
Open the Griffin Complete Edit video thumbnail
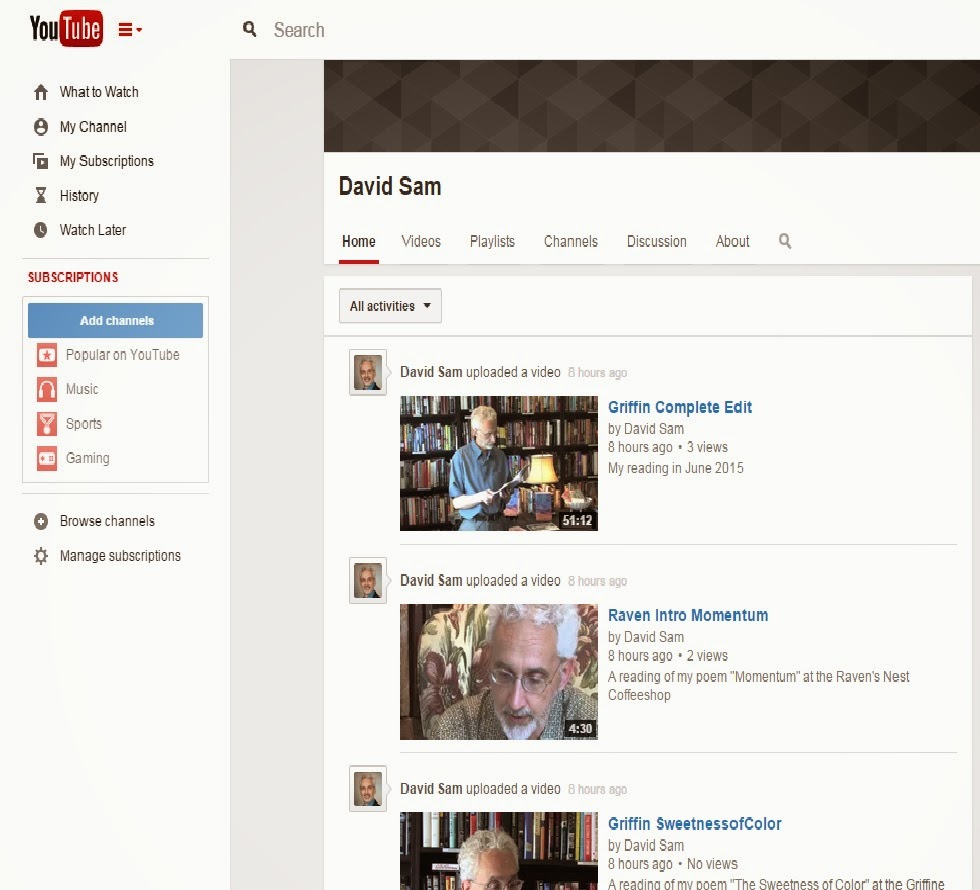[x=499, y=463]
